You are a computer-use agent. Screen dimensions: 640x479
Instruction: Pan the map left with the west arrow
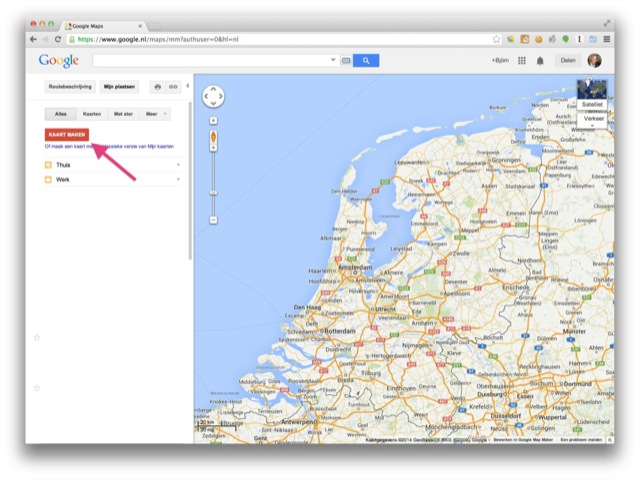tap(206, 96)
